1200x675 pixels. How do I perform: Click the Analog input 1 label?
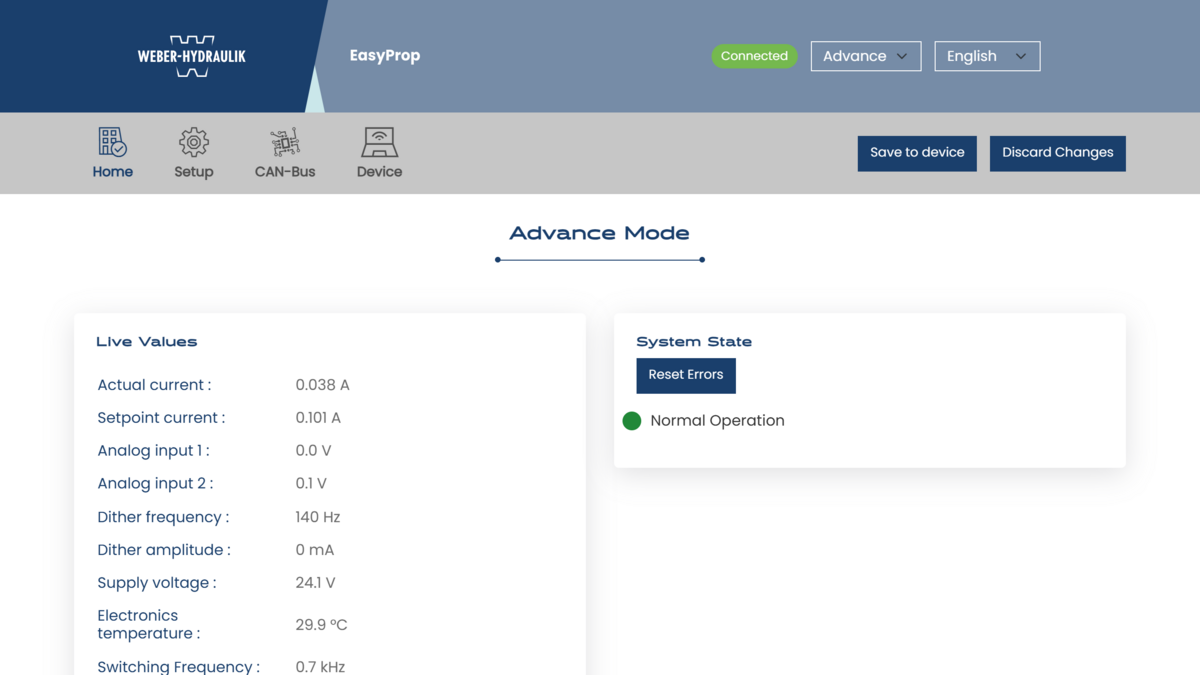click(153, 451)
